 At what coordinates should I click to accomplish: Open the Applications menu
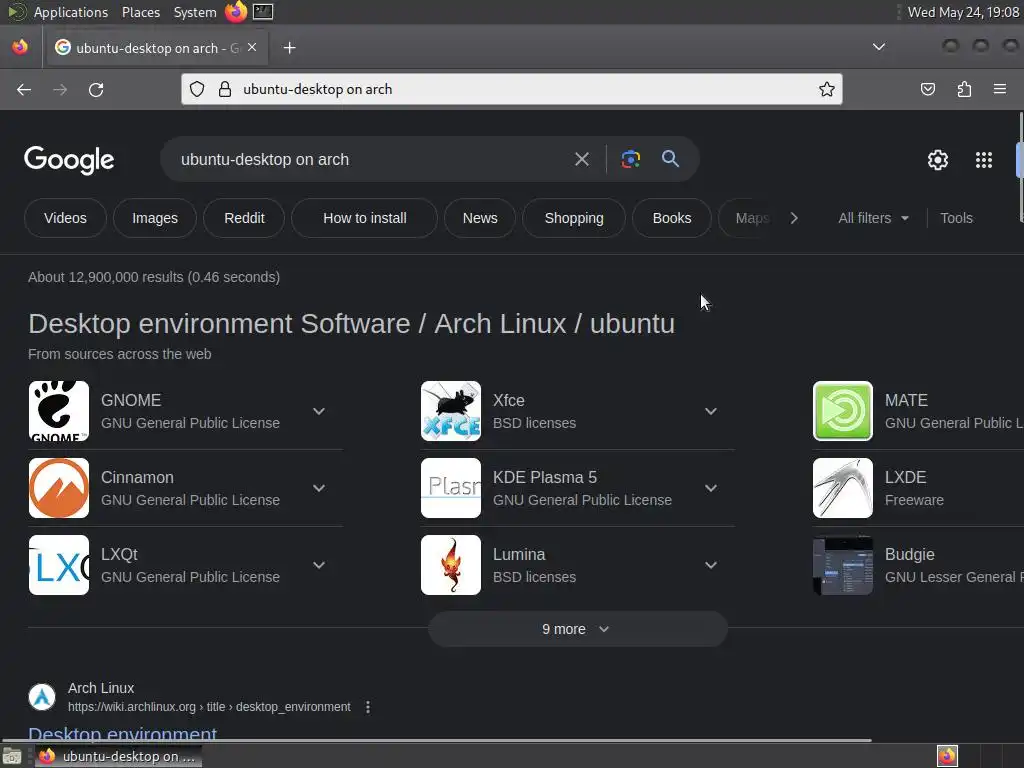[x=71, y=12]
